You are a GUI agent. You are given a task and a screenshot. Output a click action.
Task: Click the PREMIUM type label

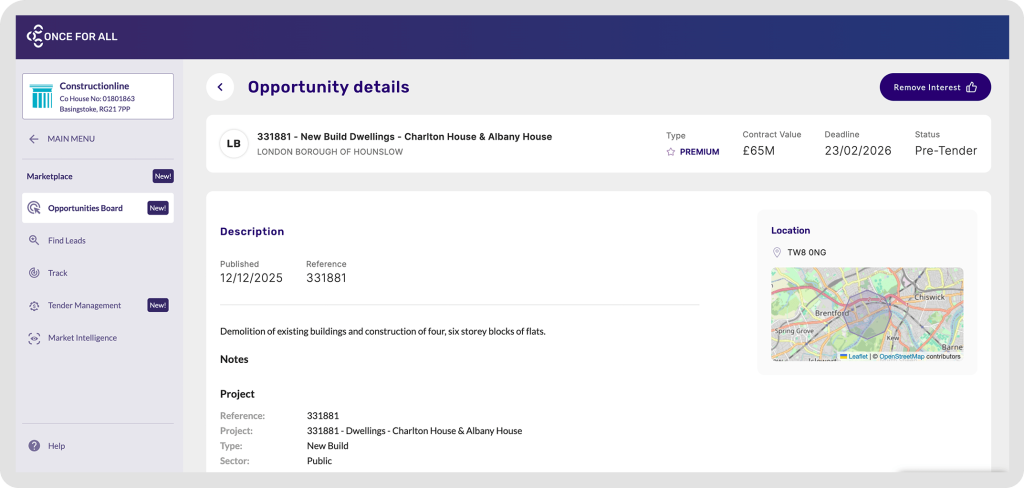click(x=699, y=152)
